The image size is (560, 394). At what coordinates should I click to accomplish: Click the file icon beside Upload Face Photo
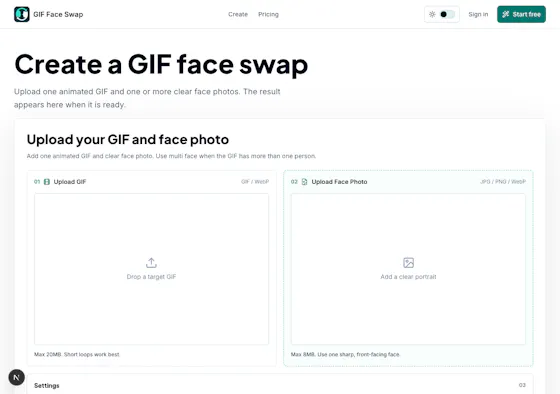pos(304,182)
